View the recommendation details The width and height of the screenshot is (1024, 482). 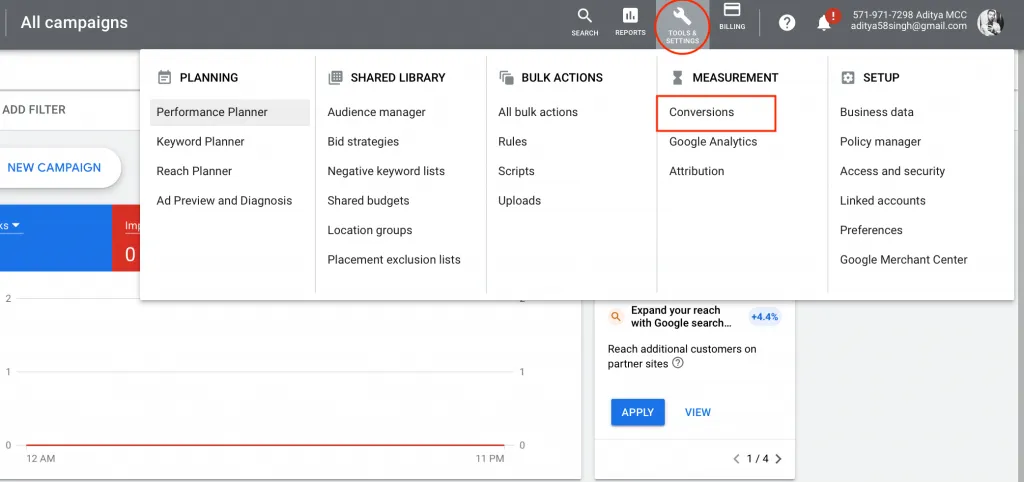[697, 412]
